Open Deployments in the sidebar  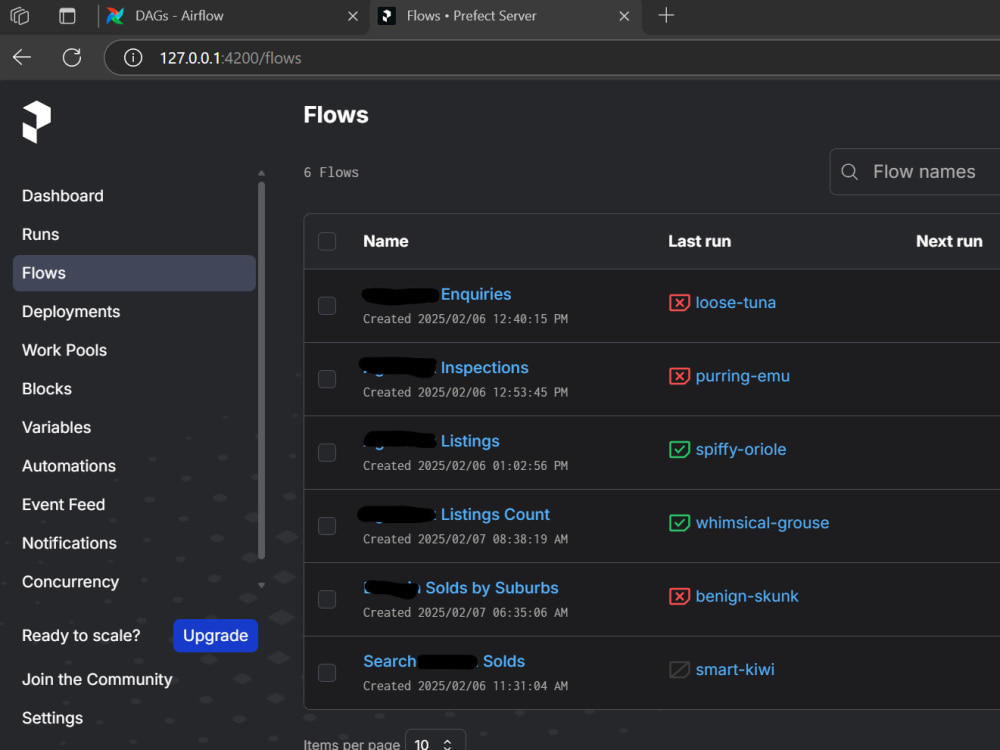tap(71, 311)
